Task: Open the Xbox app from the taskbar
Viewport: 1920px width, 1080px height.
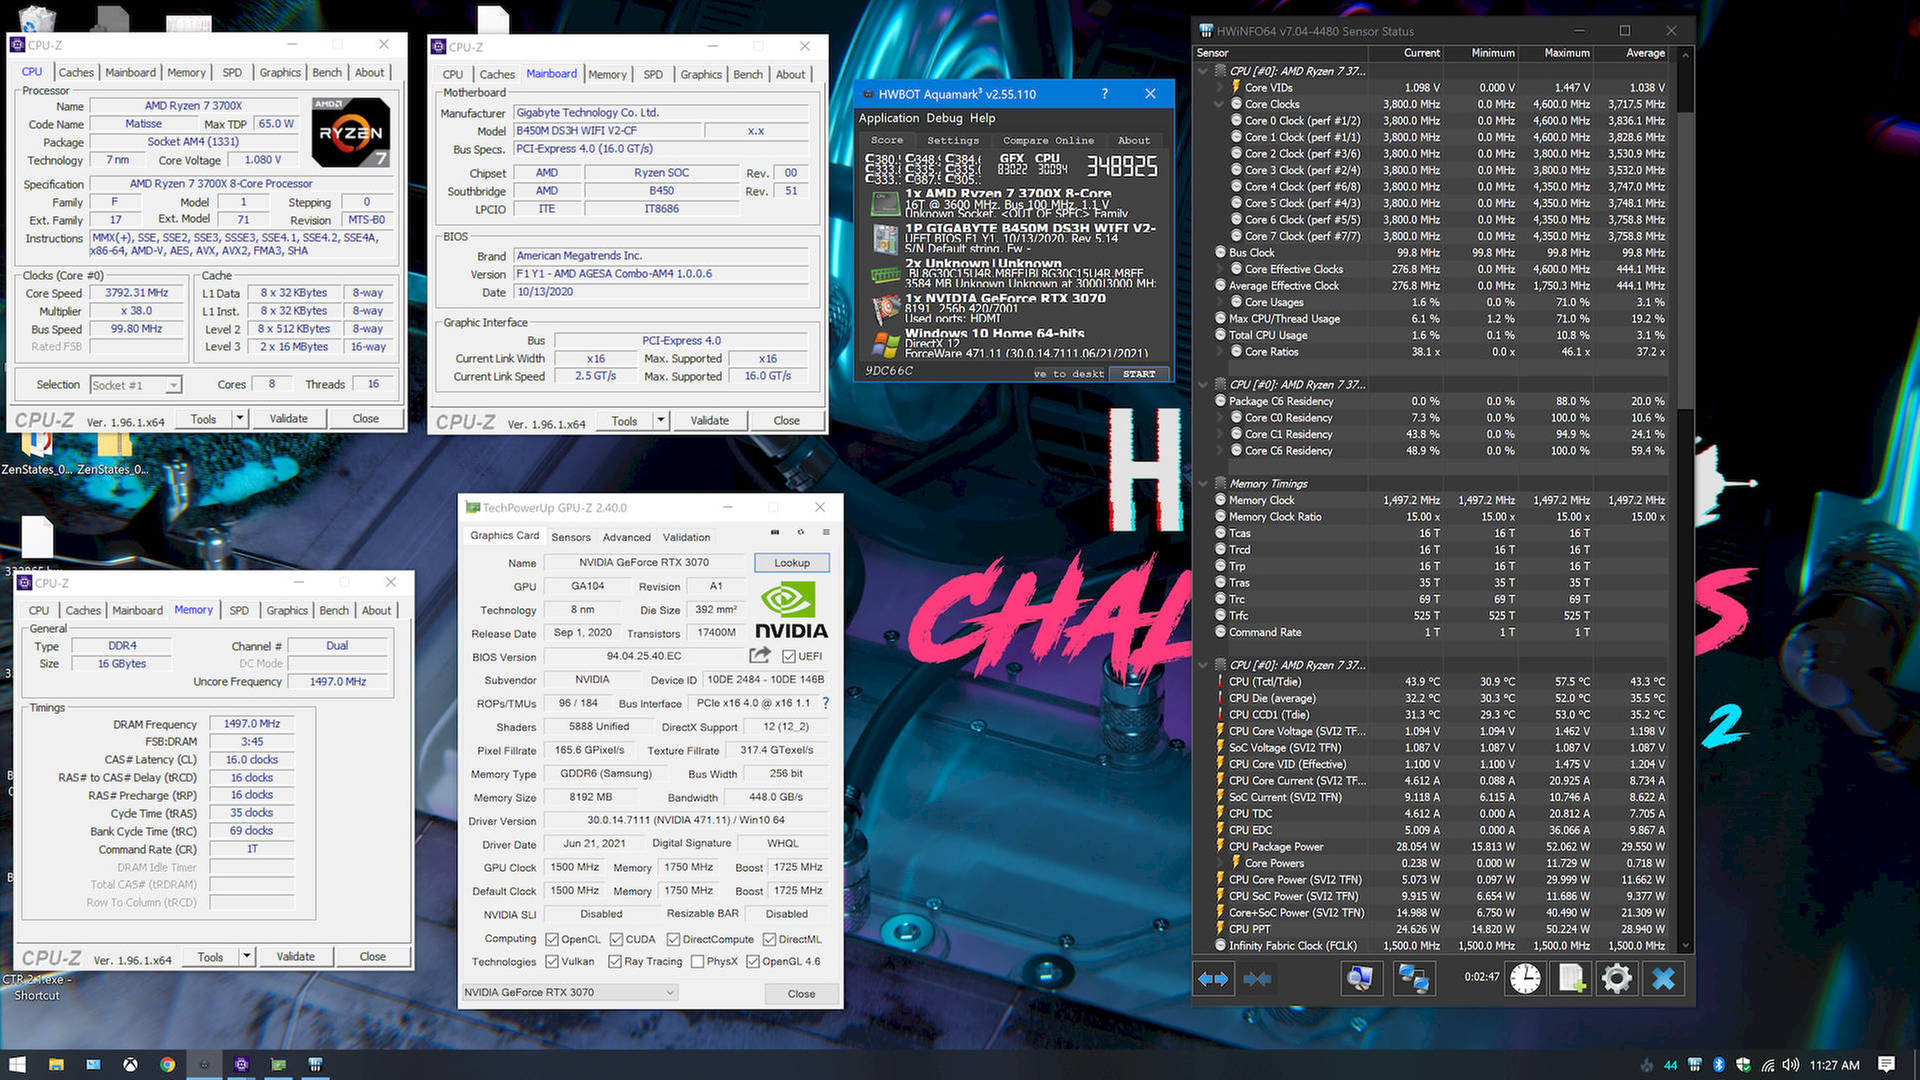Action: click(130, 1064)
